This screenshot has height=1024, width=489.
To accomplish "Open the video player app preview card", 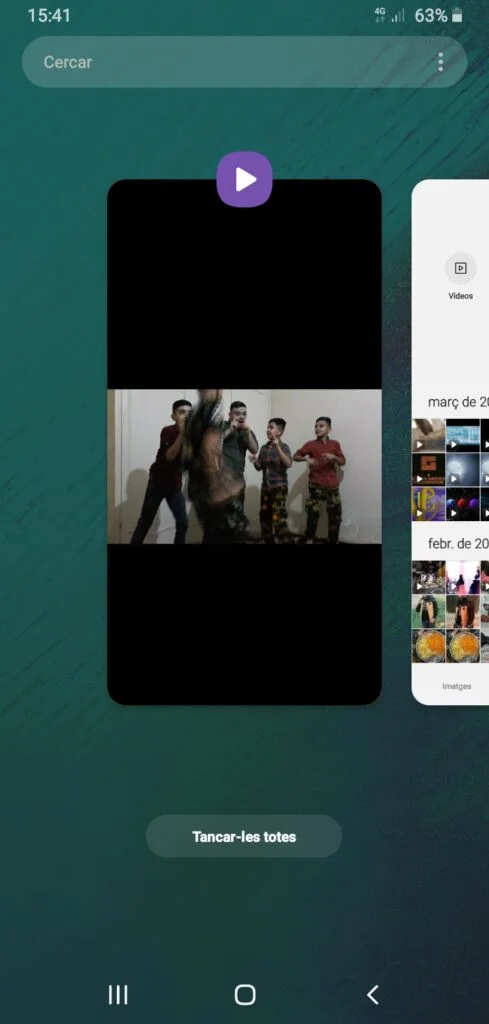I will coord(244,442).
